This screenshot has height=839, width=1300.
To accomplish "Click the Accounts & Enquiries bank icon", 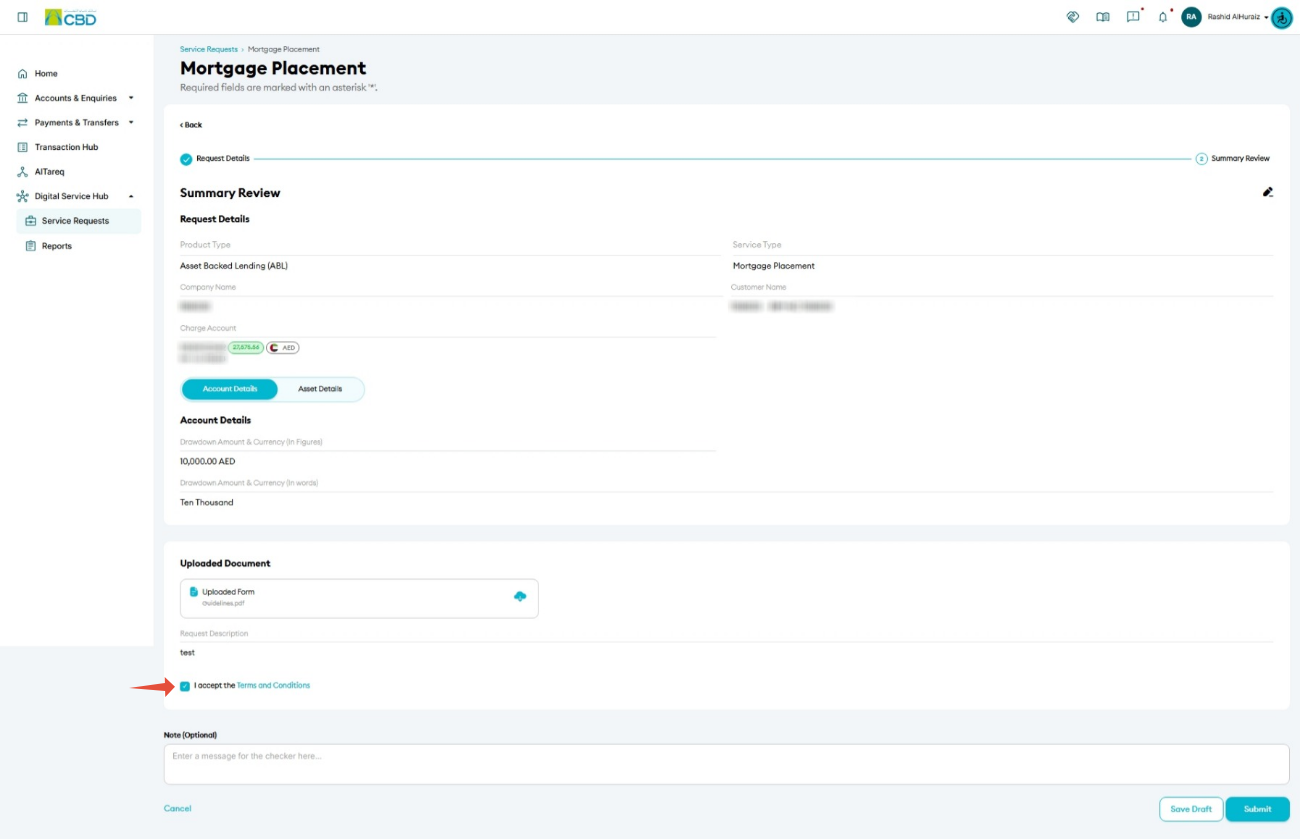I will [23, 98].
